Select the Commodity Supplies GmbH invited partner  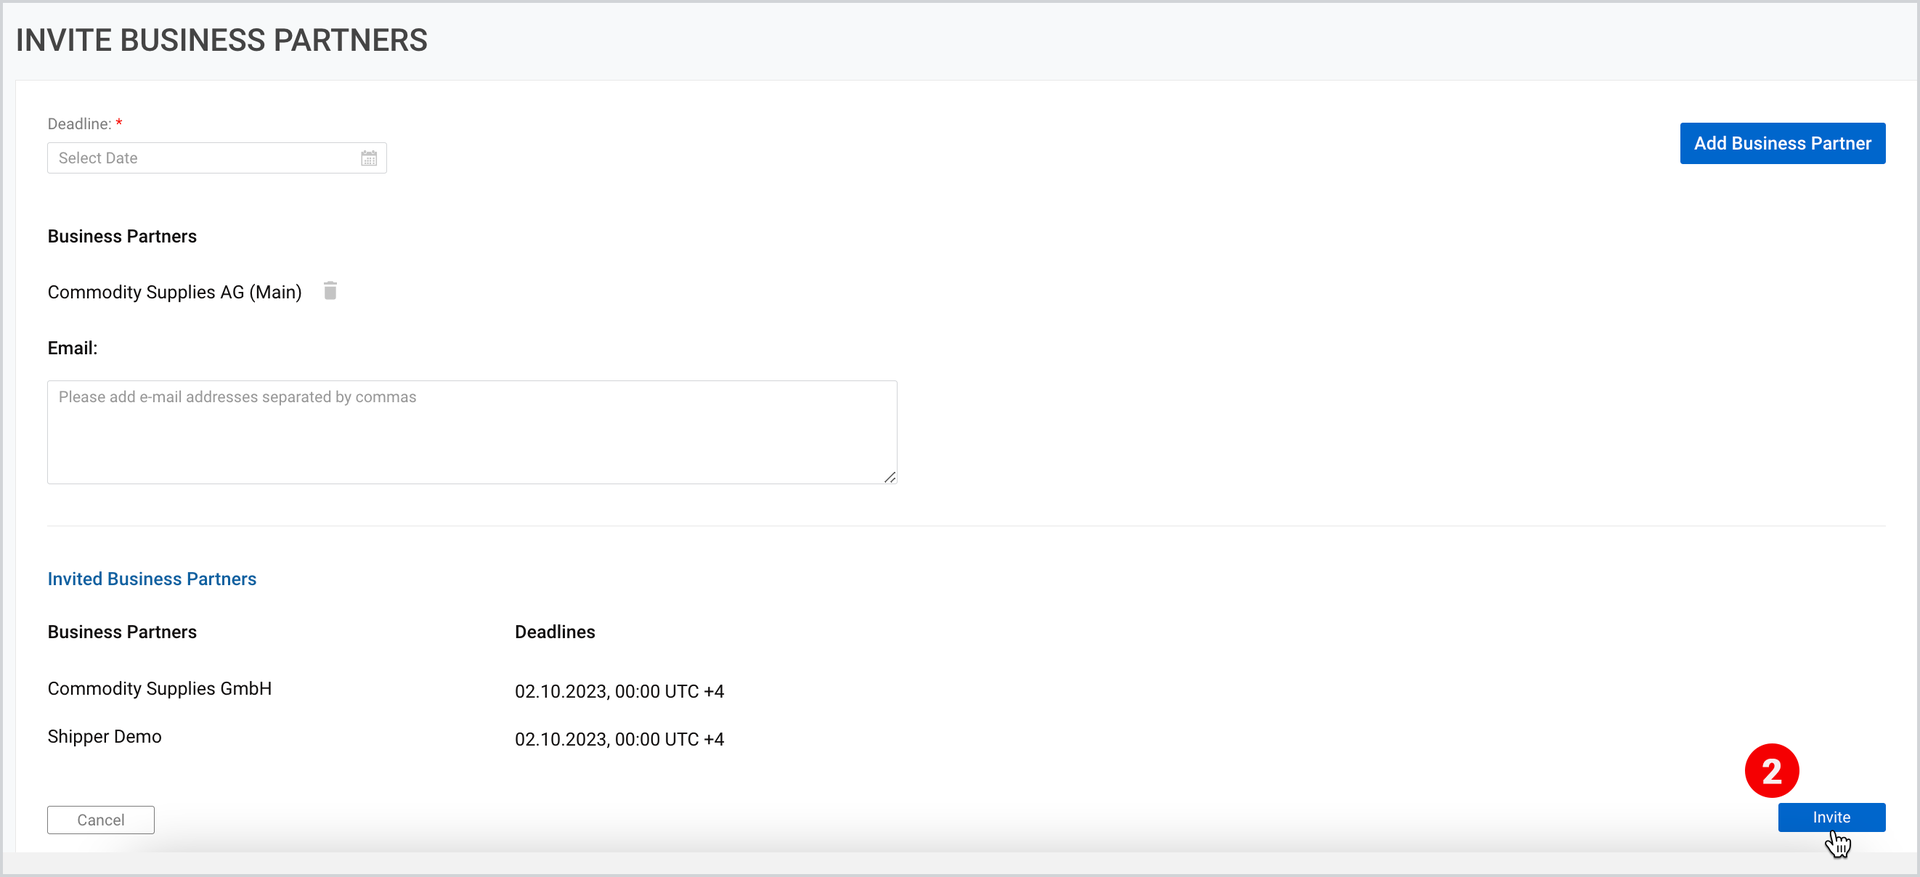[x=160, y=688]
